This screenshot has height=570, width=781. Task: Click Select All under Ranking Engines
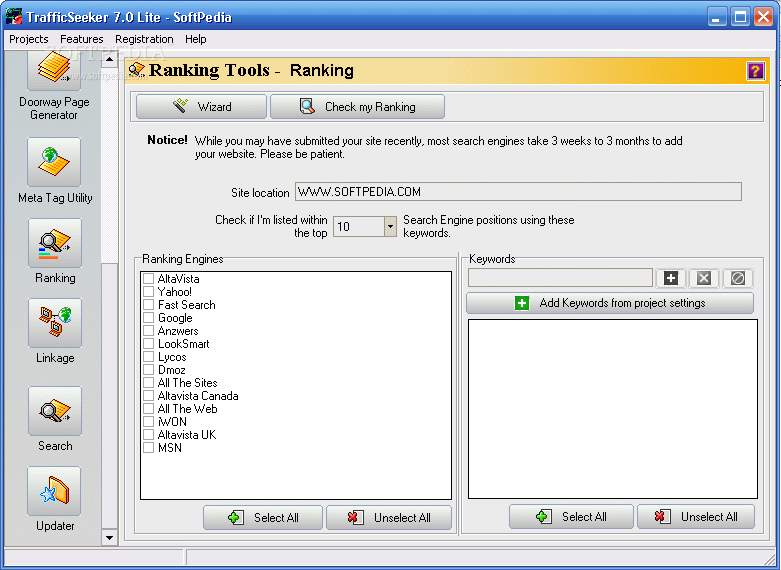coord(262,518)
